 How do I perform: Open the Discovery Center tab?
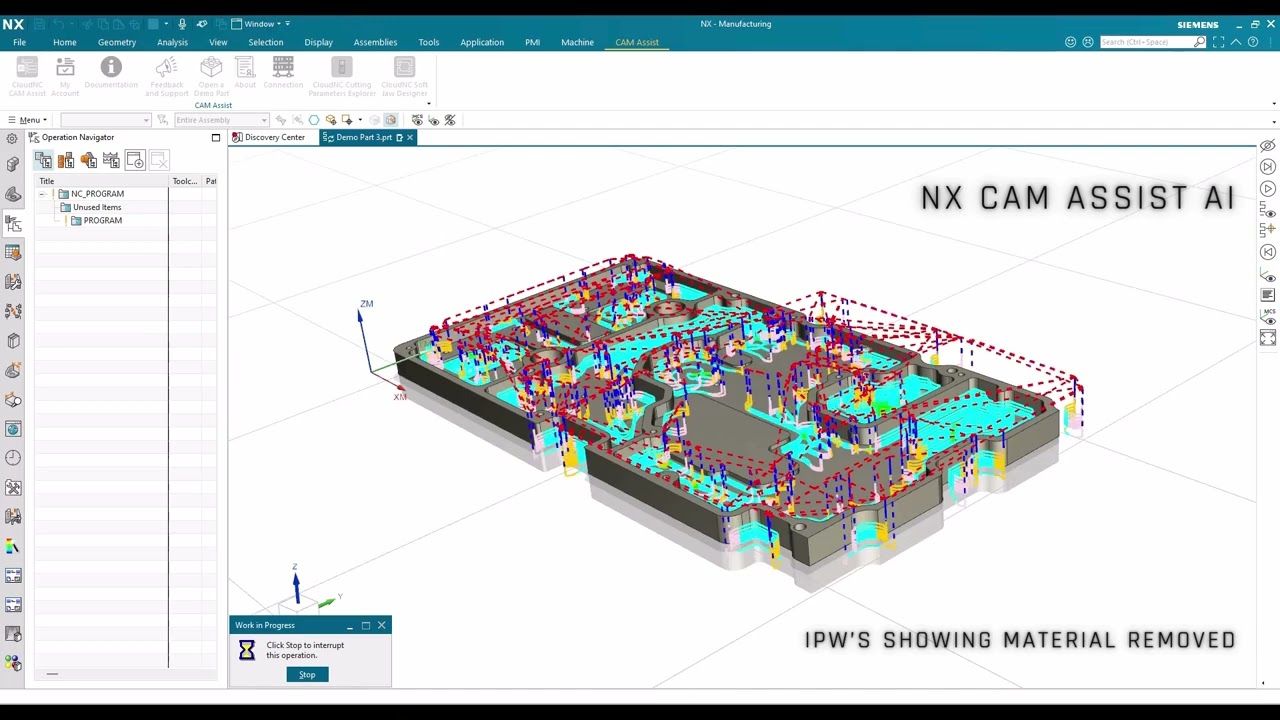point(269,137)
